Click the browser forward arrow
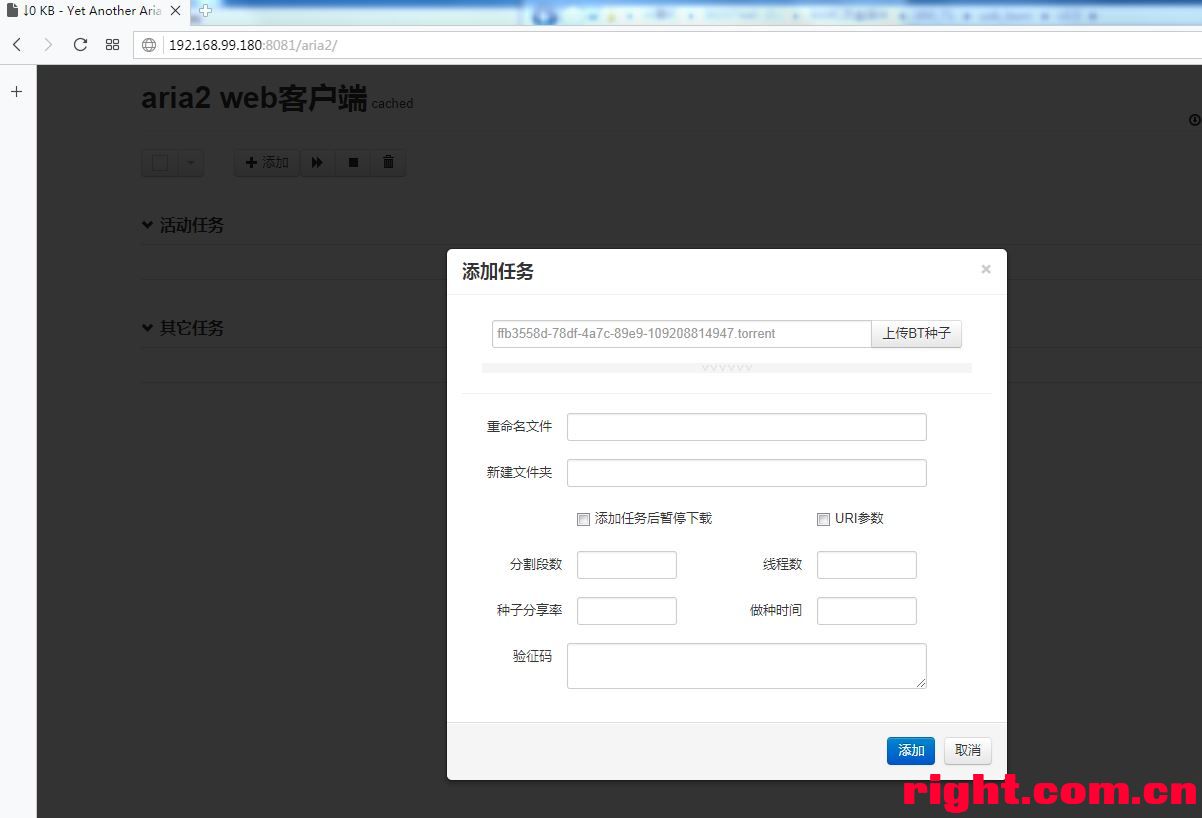Image resolution: width=1202 pixels, height=818 pixels. click(48, 45)
